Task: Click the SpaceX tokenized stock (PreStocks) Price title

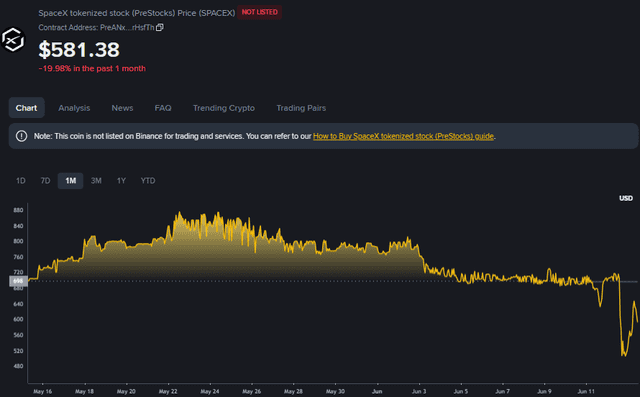Action: (137, 13)
